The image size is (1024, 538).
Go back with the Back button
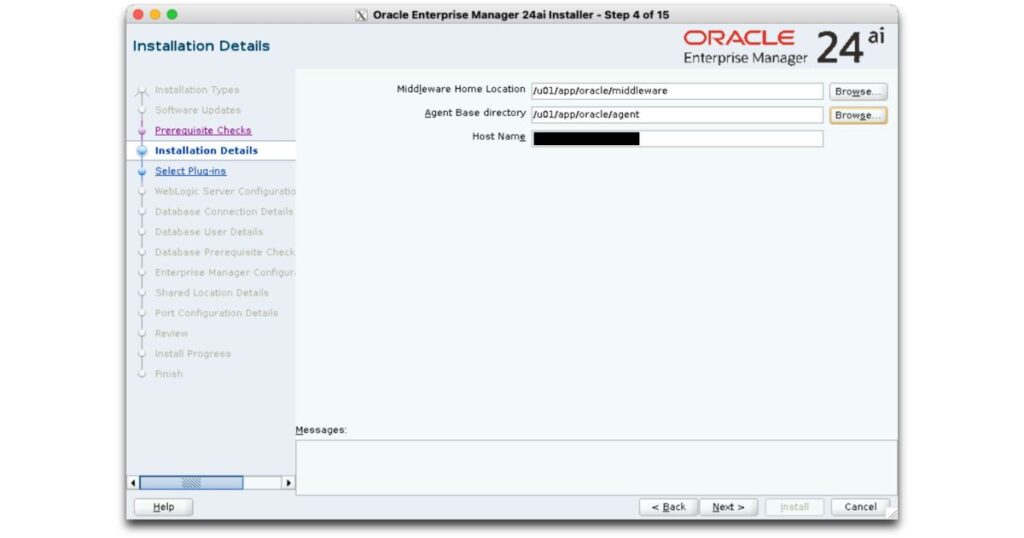(x=668, y=507)
